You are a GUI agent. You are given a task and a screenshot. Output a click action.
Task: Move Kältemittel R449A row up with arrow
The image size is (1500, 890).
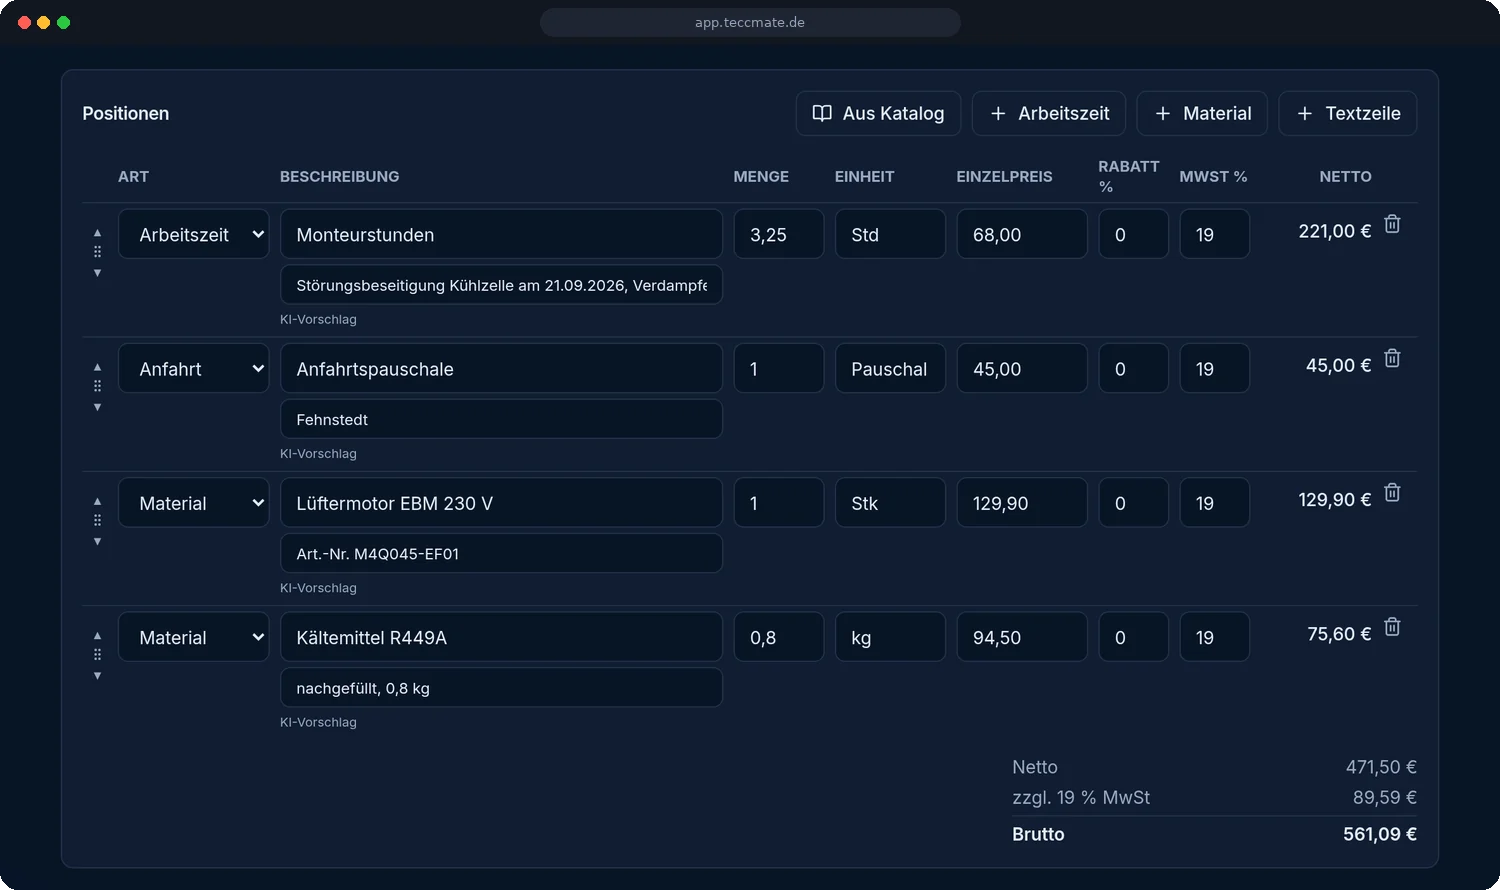[97, 635]
